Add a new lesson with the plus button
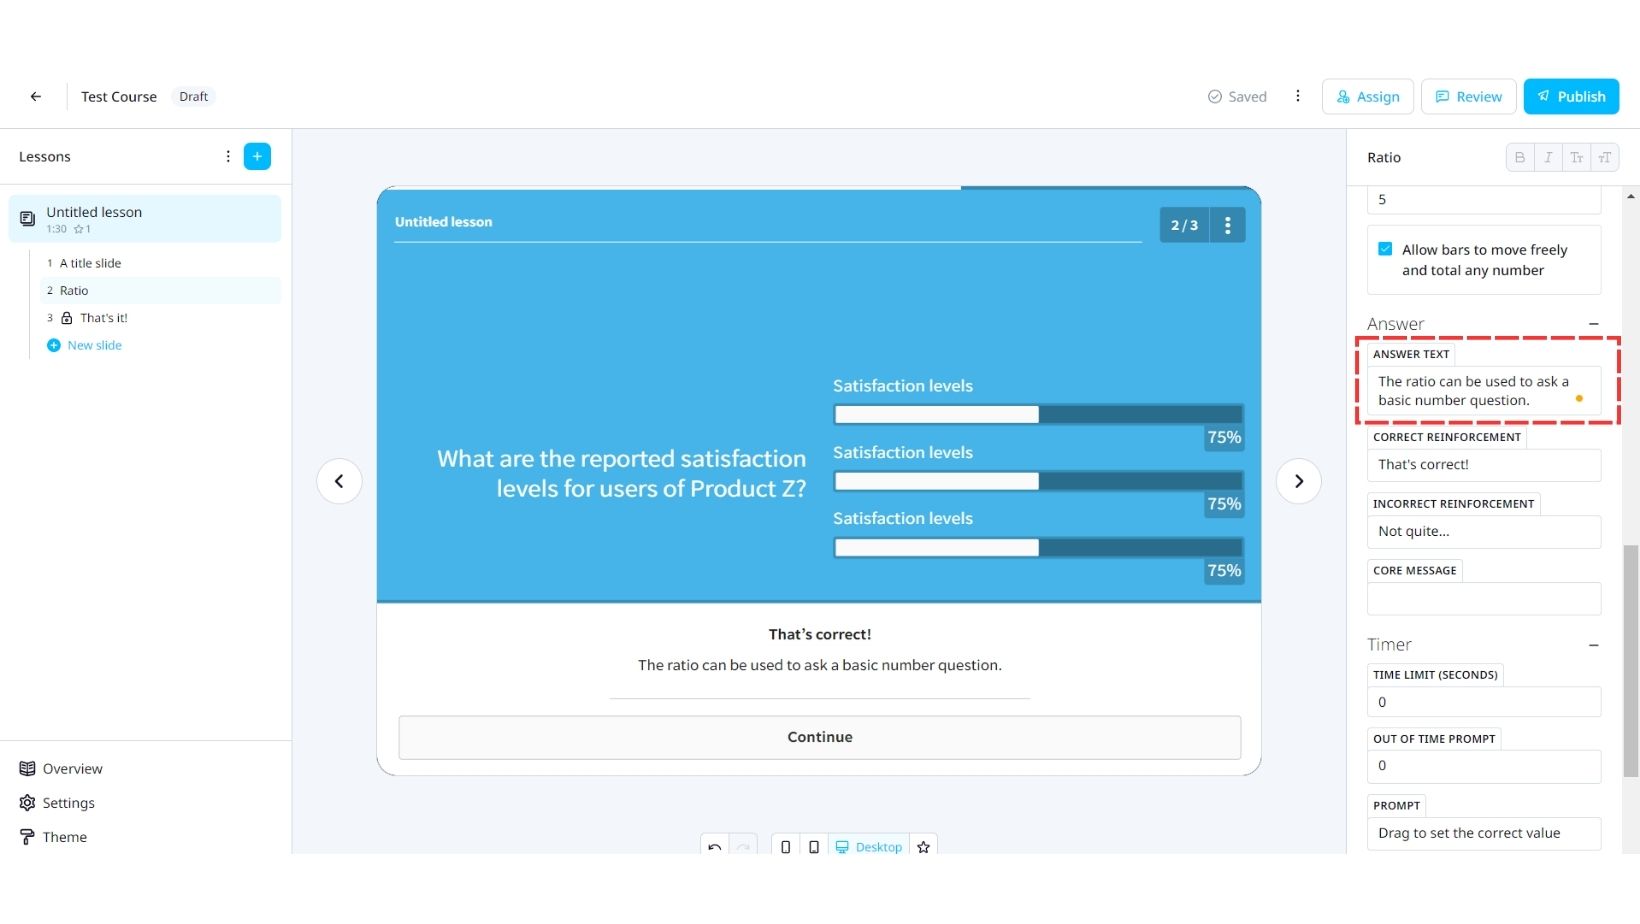This screenshot has height=924, width=1640. [x=257, y=157]
